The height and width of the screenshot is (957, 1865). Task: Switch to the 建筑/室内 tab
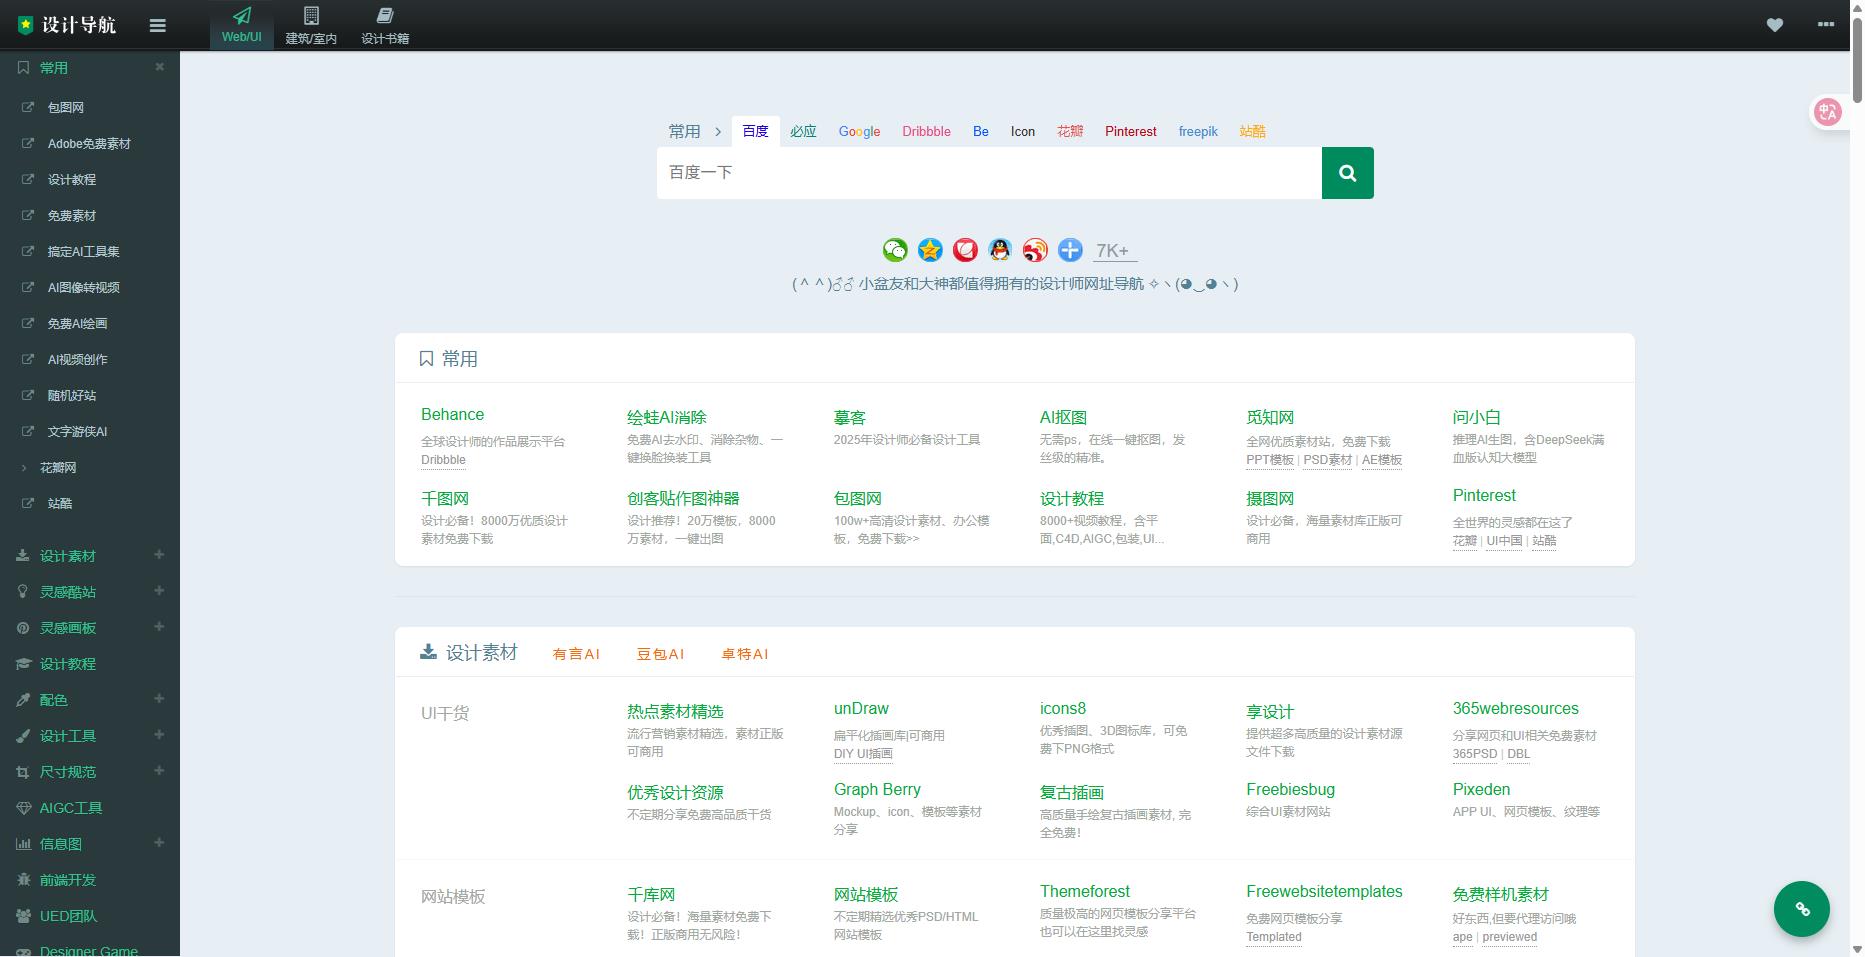311,25
